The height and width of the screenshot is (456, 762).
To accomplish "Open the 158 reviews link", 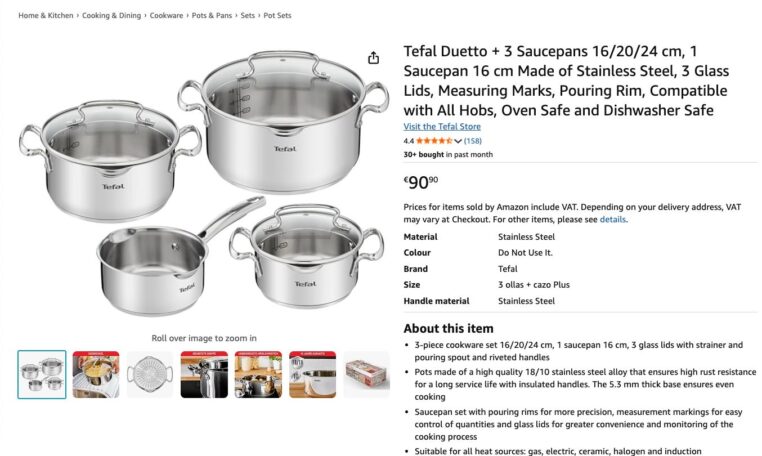I will [472, 141].
